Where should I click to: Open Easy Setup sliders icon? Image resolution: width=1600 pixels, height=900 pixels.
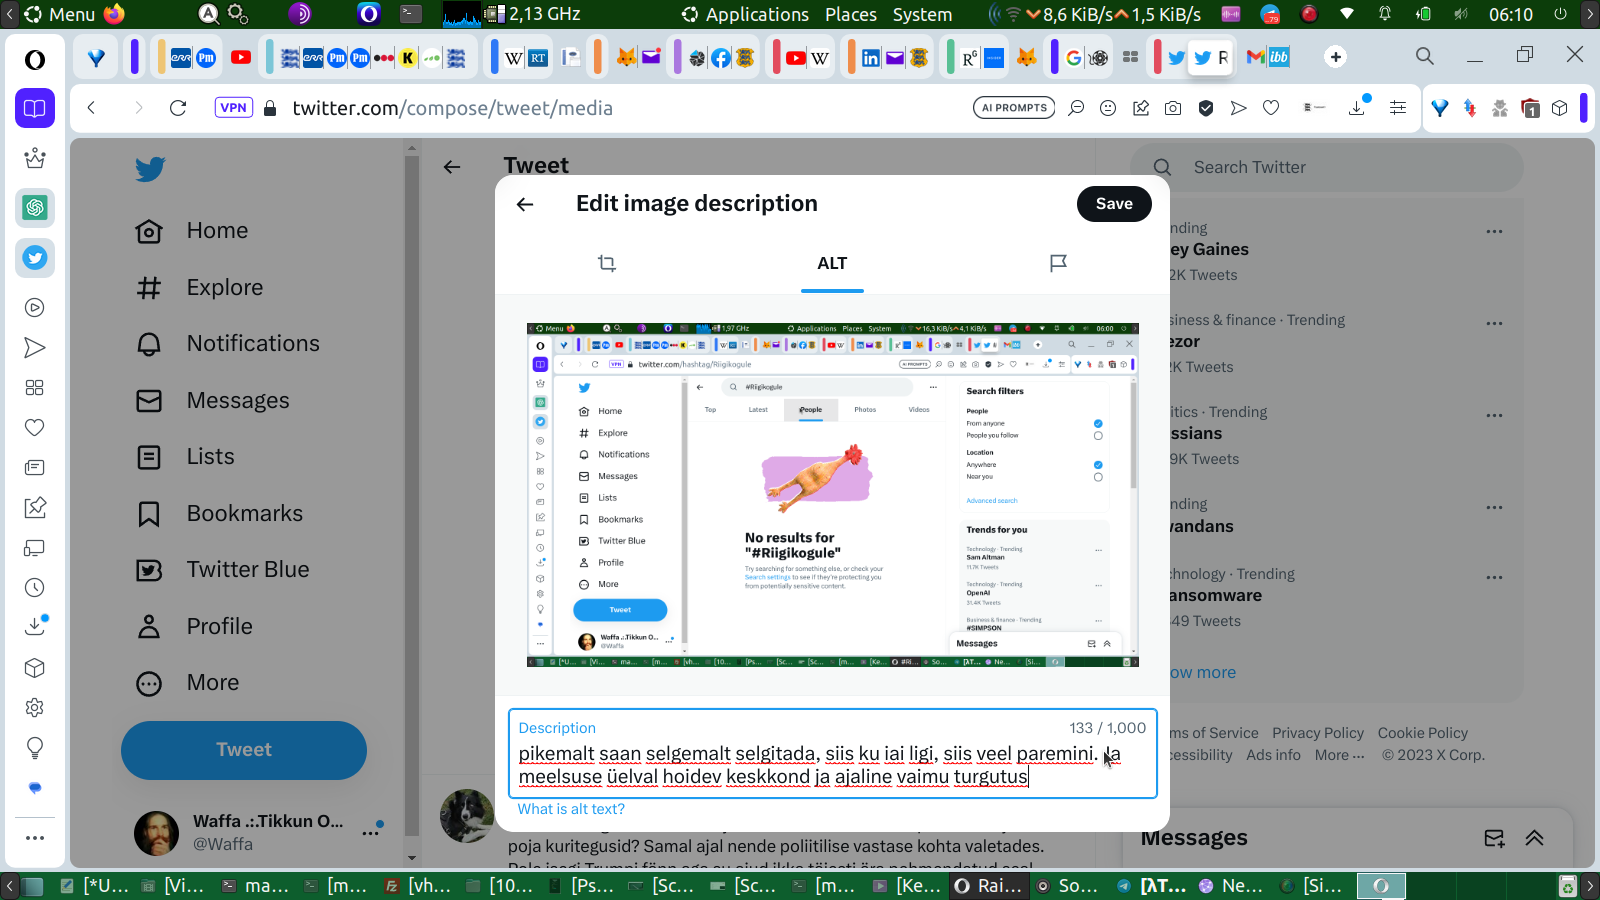[x=1398, y=108]
